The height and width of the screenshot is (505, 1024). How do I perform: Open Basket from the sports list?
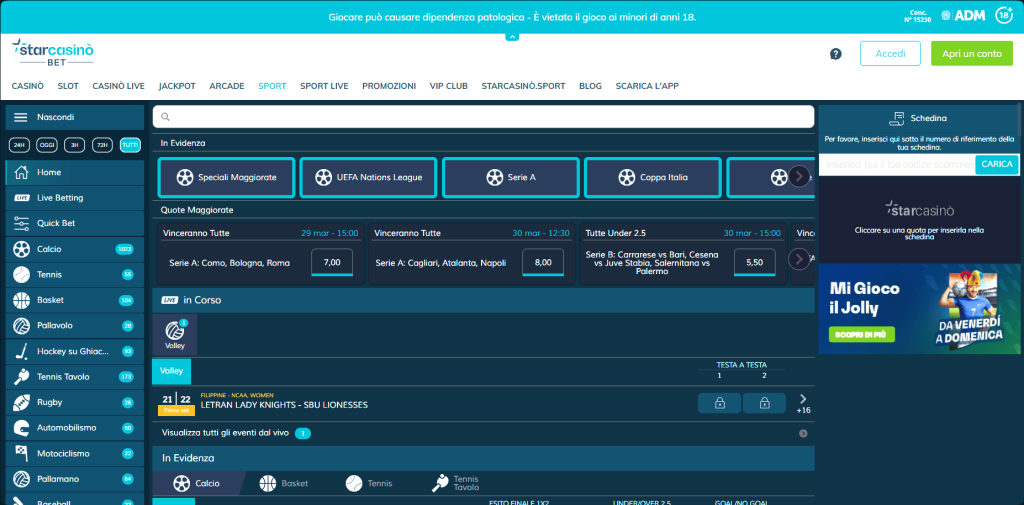point(50,300)
